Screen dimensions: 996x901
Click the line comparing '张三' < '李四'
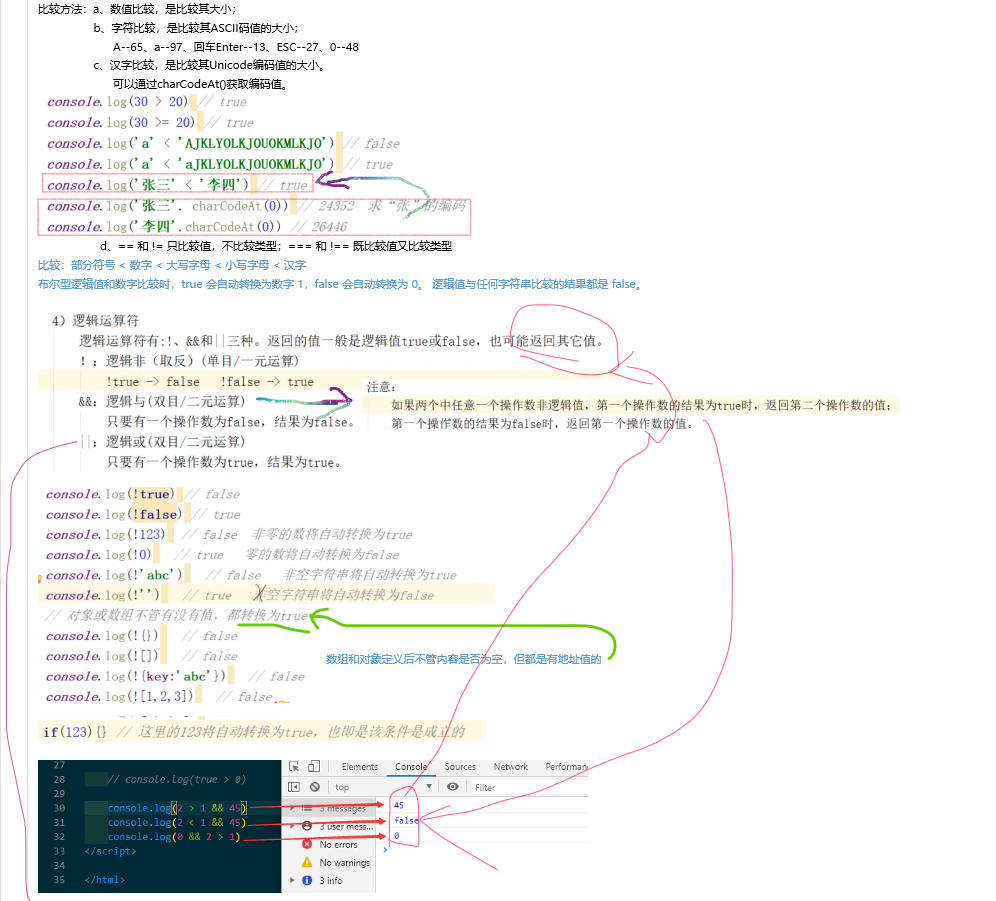(x=177, y=185)
